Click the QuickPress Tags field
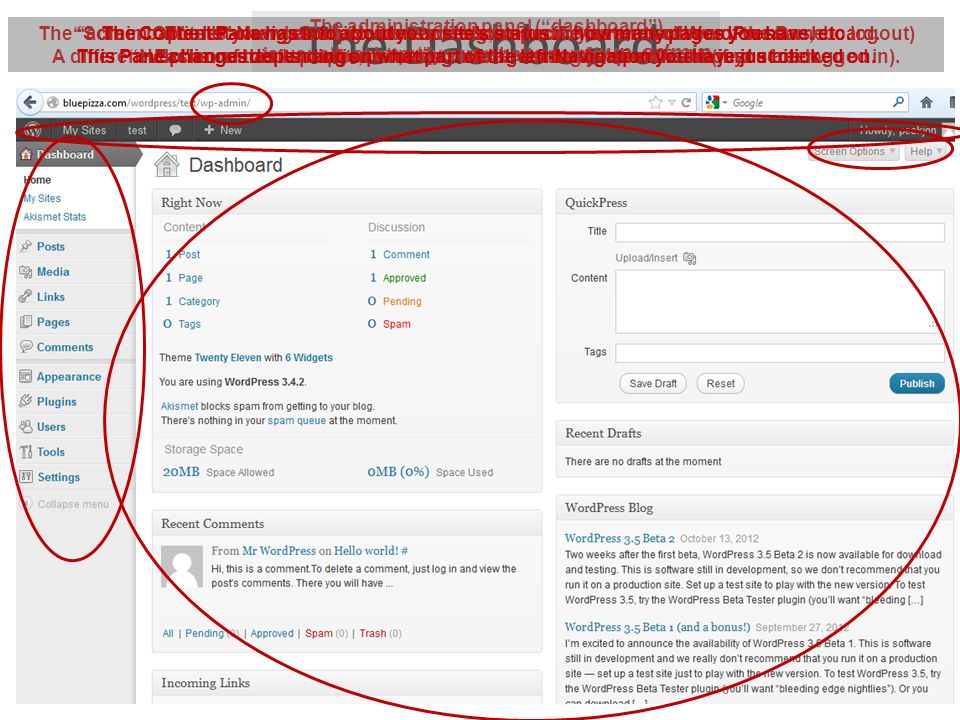Viewport: 960px width, 720px height. 780,353
